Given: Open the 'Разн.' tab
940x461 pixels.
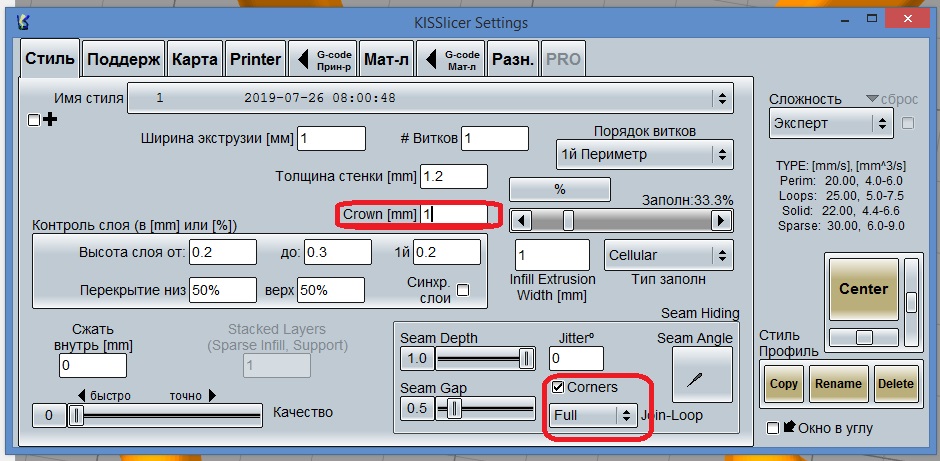Looking at the screenshot, I should [x=513, y=59].
